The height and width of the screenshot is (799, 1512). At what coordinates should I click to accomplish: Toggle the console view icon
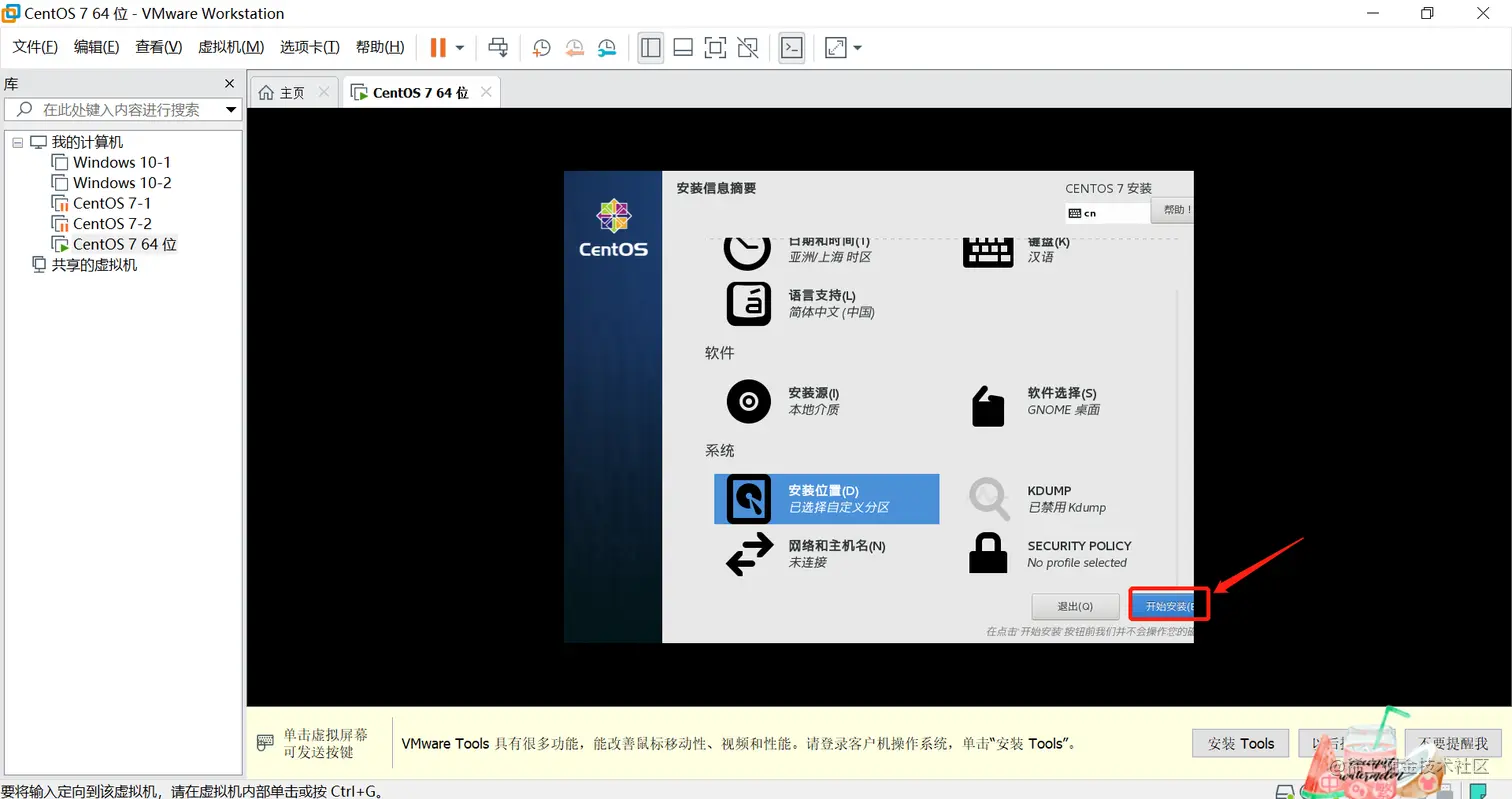[792, 47]
